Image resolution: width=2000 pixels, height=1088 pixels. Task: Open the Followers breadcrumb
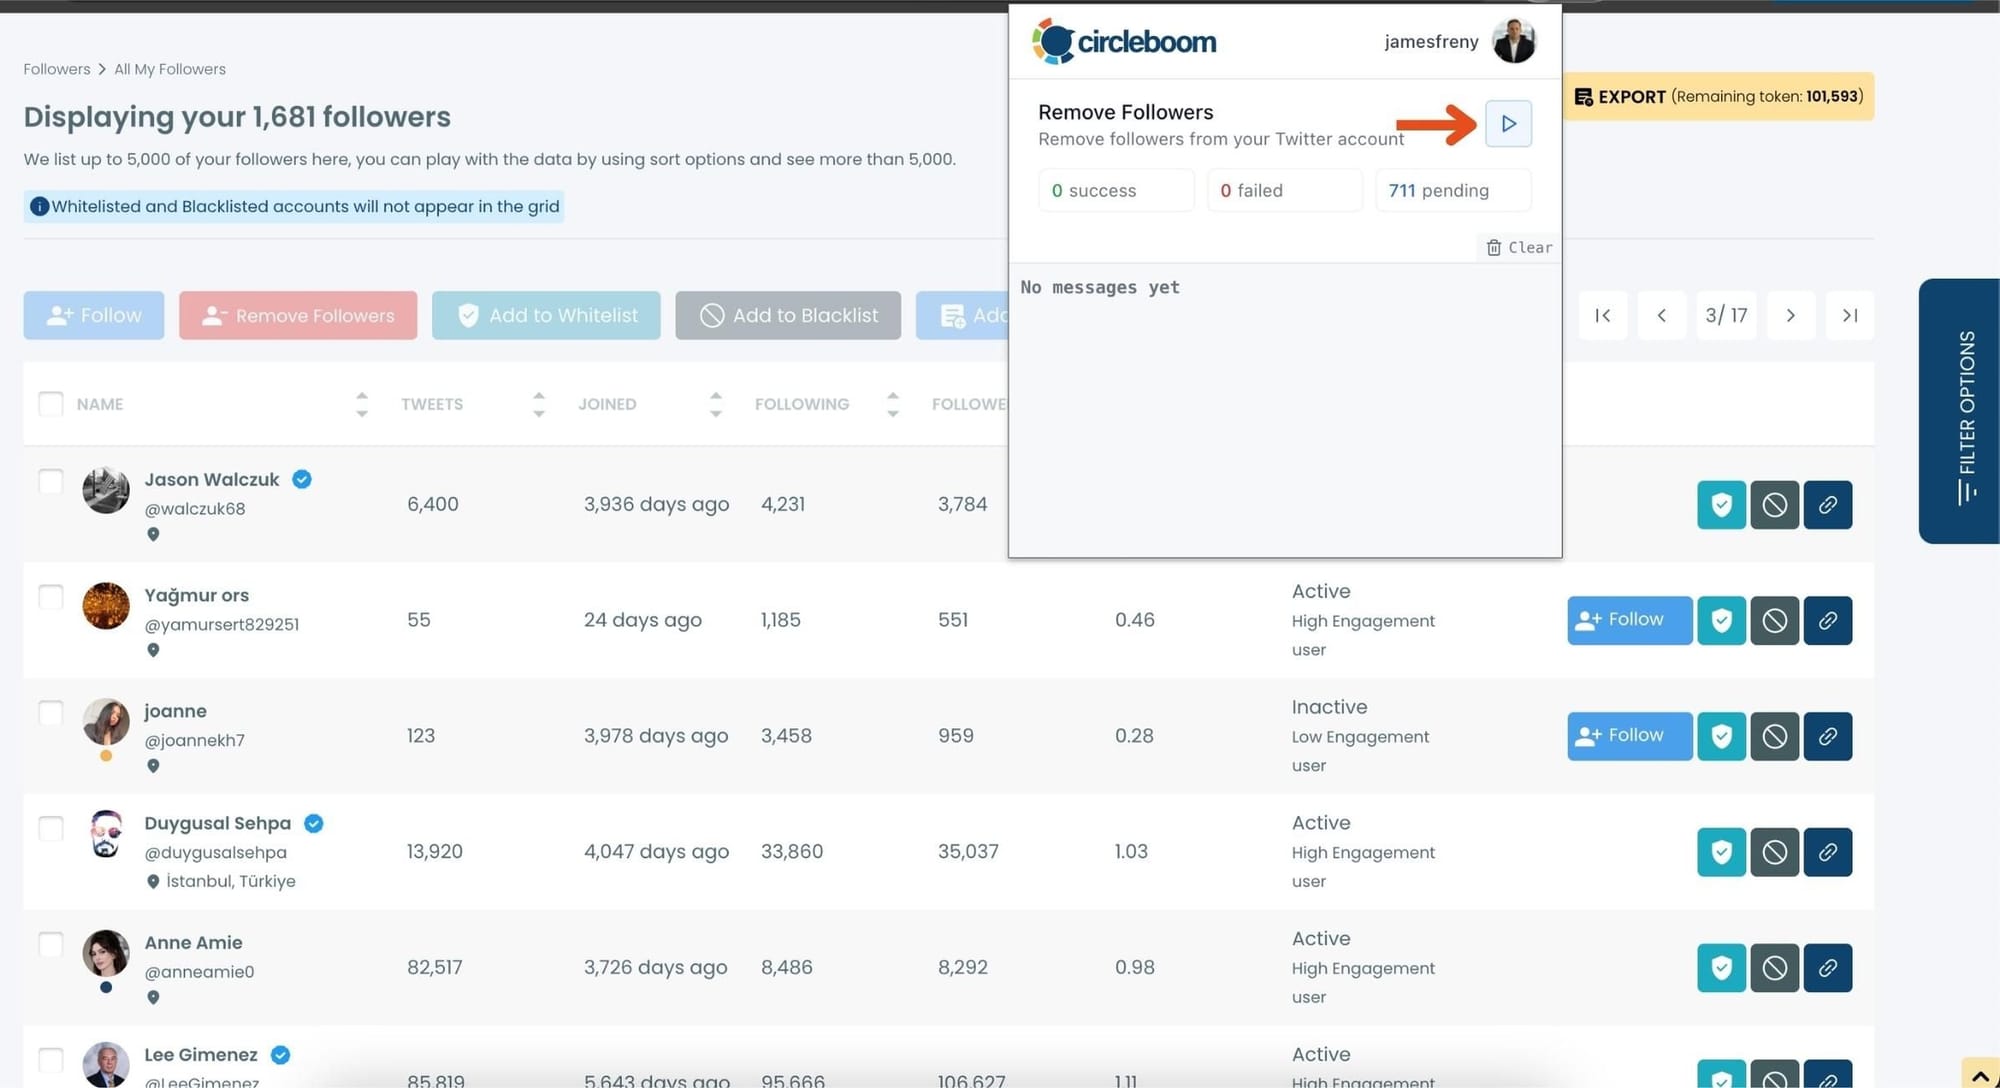point(57,69)
